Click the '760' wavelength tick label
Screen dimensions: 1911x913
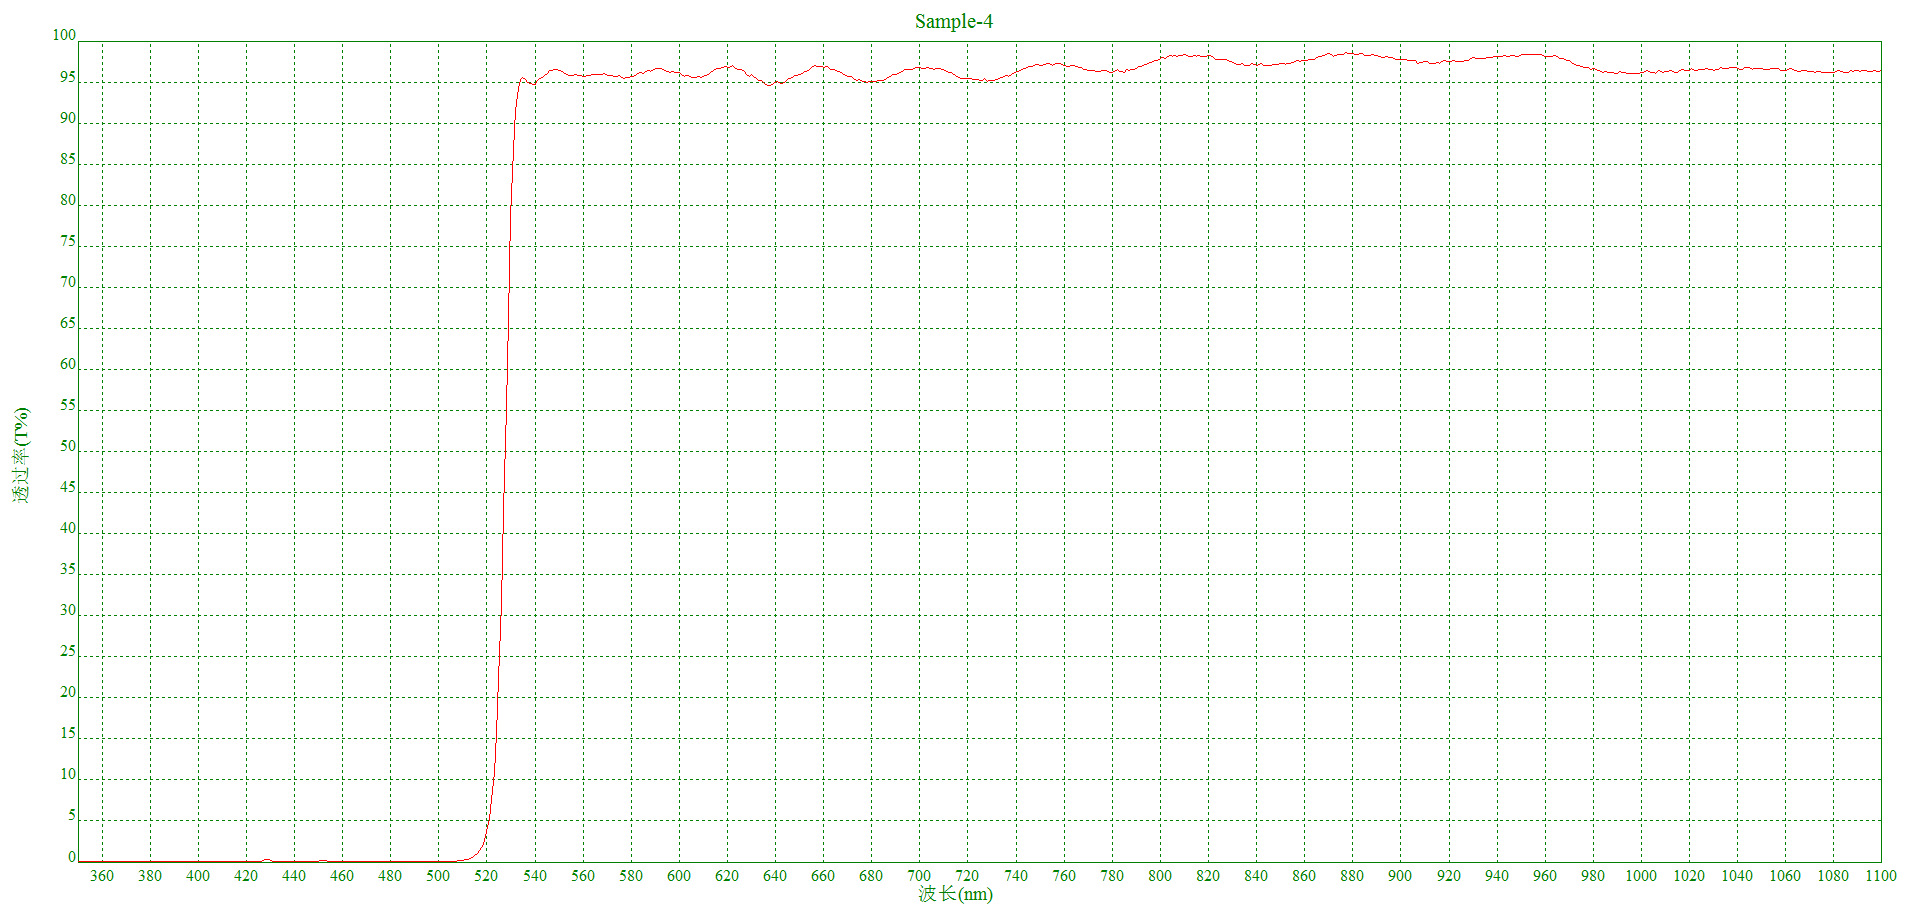1064,876
